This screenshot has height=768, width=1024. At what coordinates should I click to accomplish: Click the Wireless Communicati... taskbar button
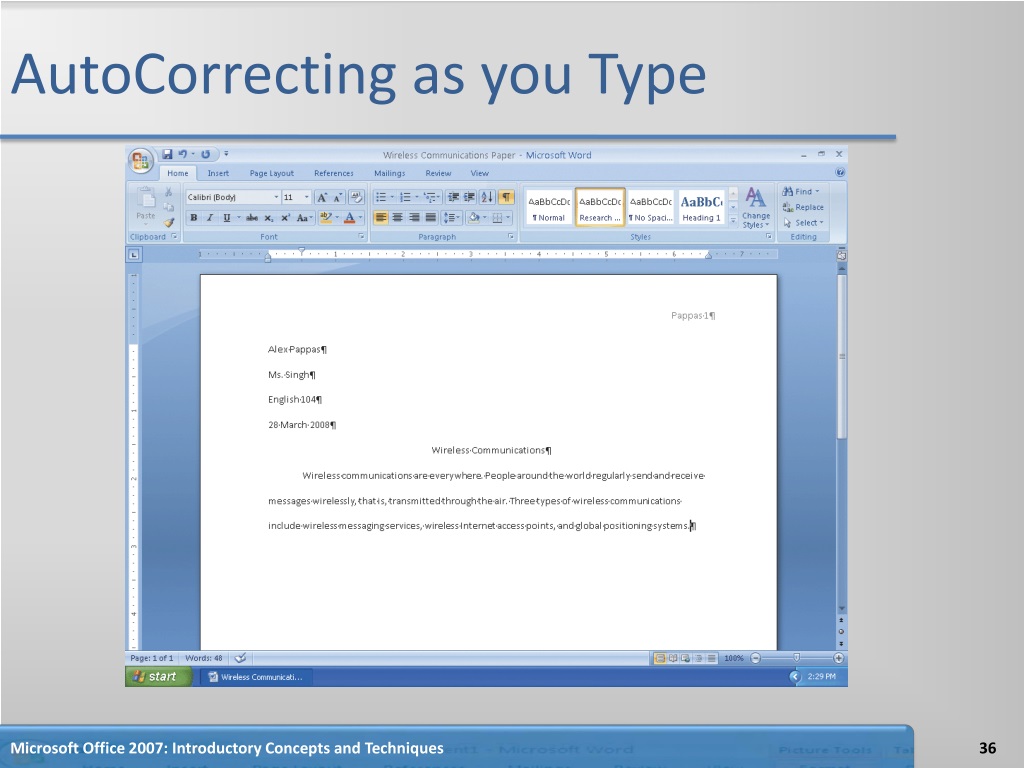(256, 677)
